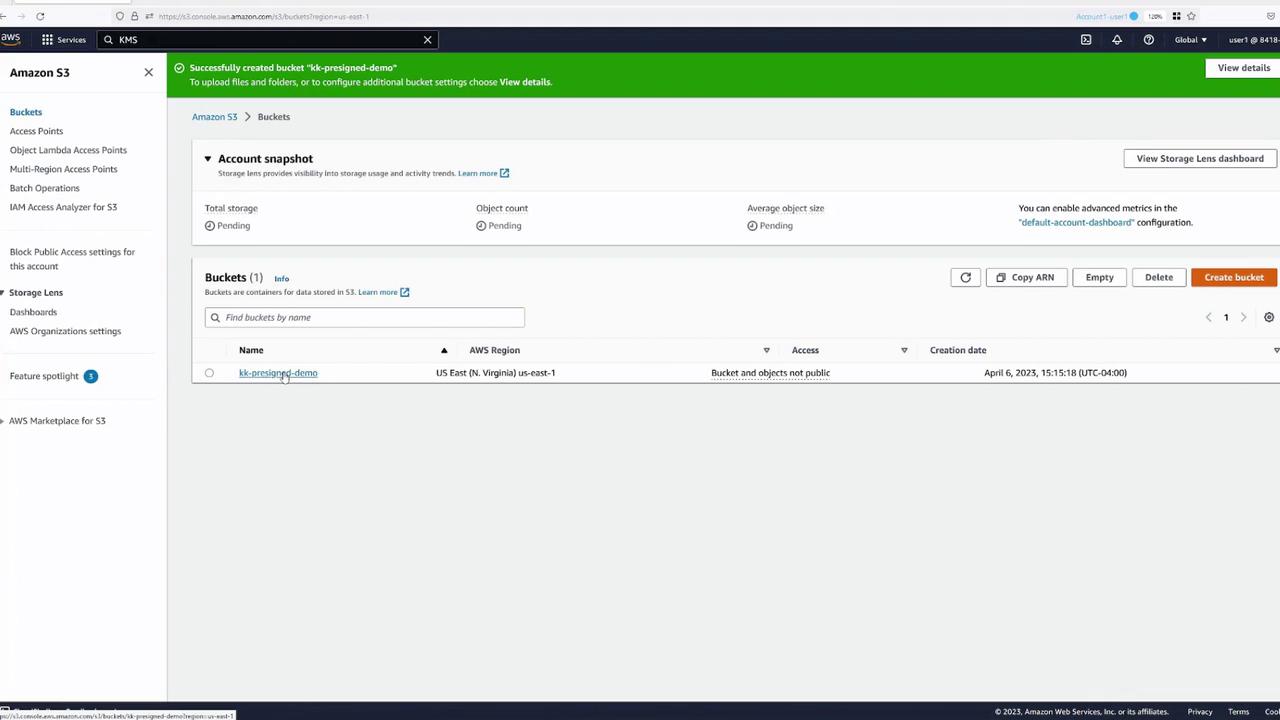Click the Find buckets by name field
1280x720 pixels.
click(x=365, y=317)
